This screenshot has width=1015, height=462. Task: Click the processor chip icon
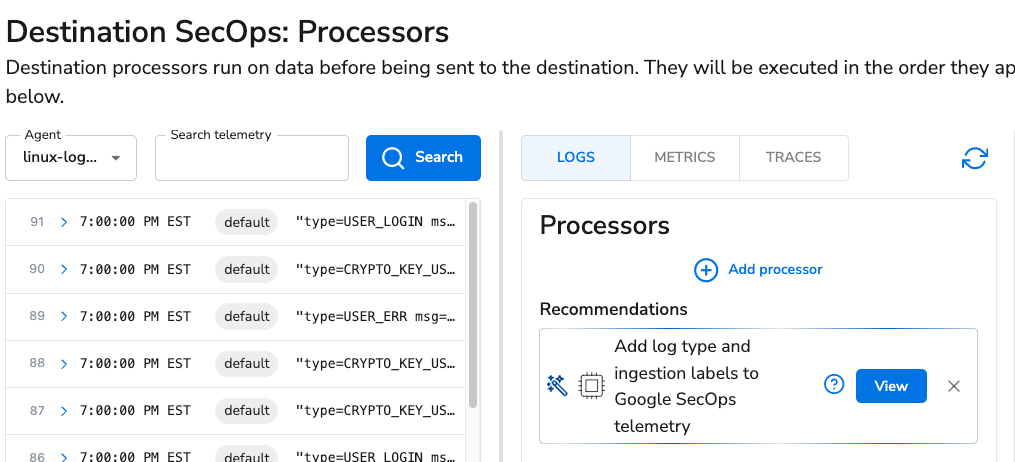(x=590, y=386)
